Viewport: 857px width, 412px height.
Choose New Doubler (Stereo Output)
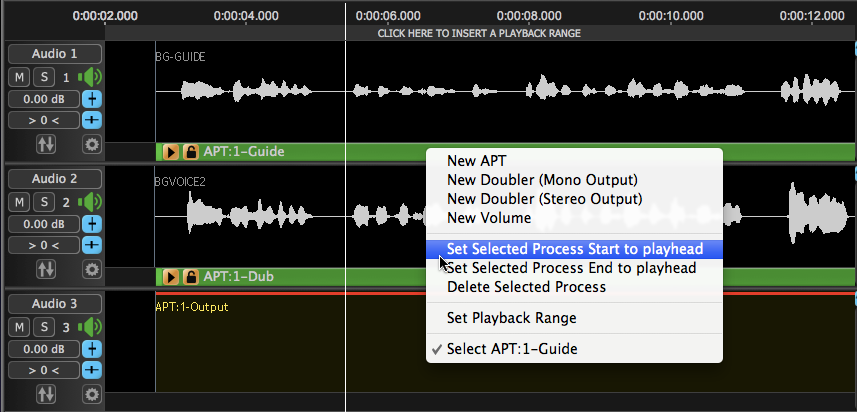tap(574, 199)
